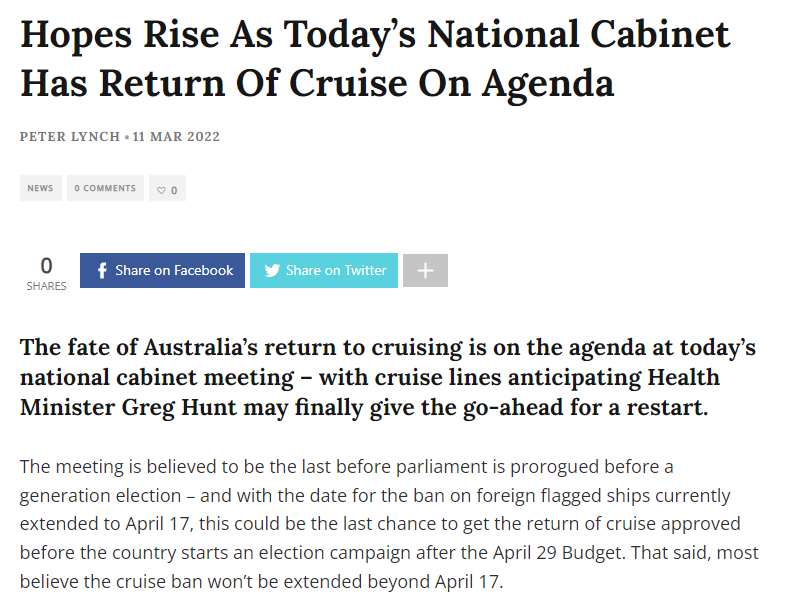Click the Twitter bird icon
Image resolution: width=792 pixels, height=610 pixels.
click(x=272, y=271)
